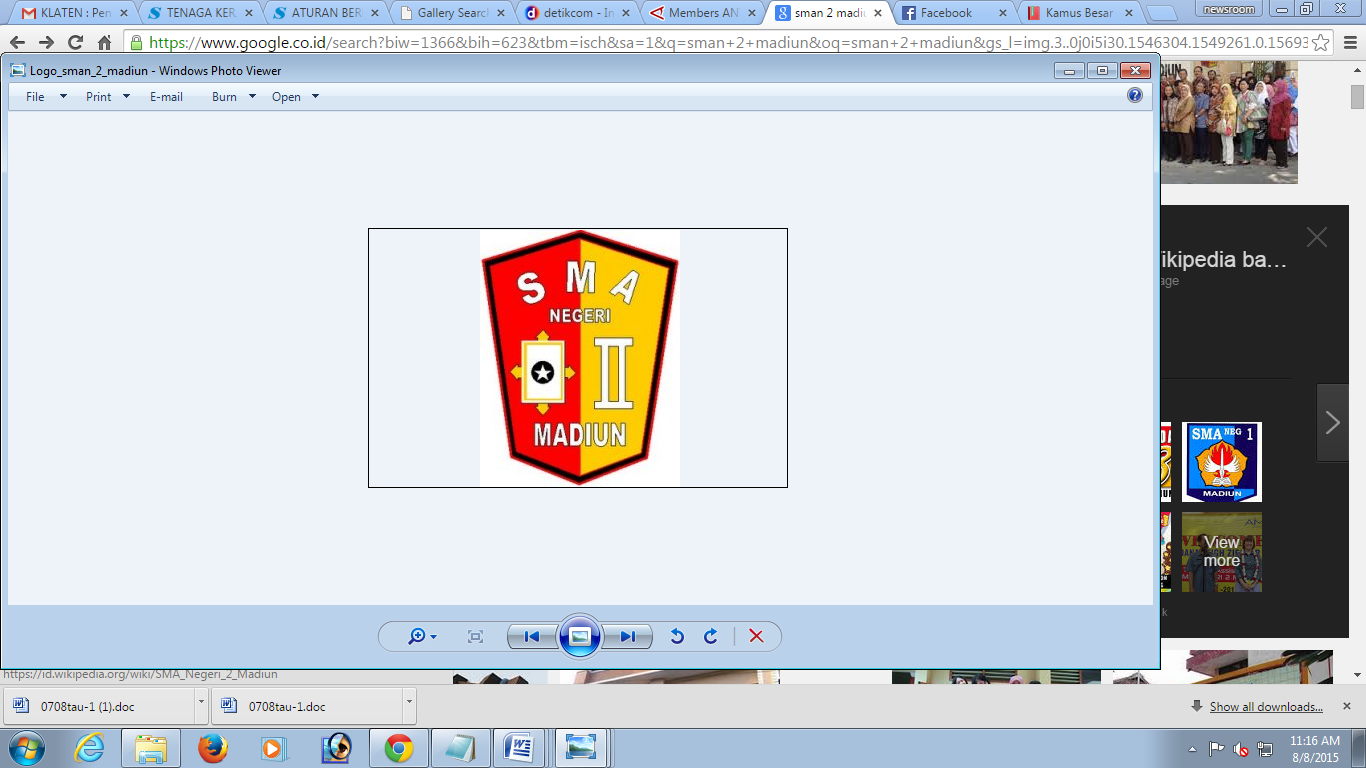Image resolution: width=1366 pixels, height=768 pixels.
Task: Expand options for 0708tau-1 (1).doc download
Action: pyautogui.click(x=201, y=706)
